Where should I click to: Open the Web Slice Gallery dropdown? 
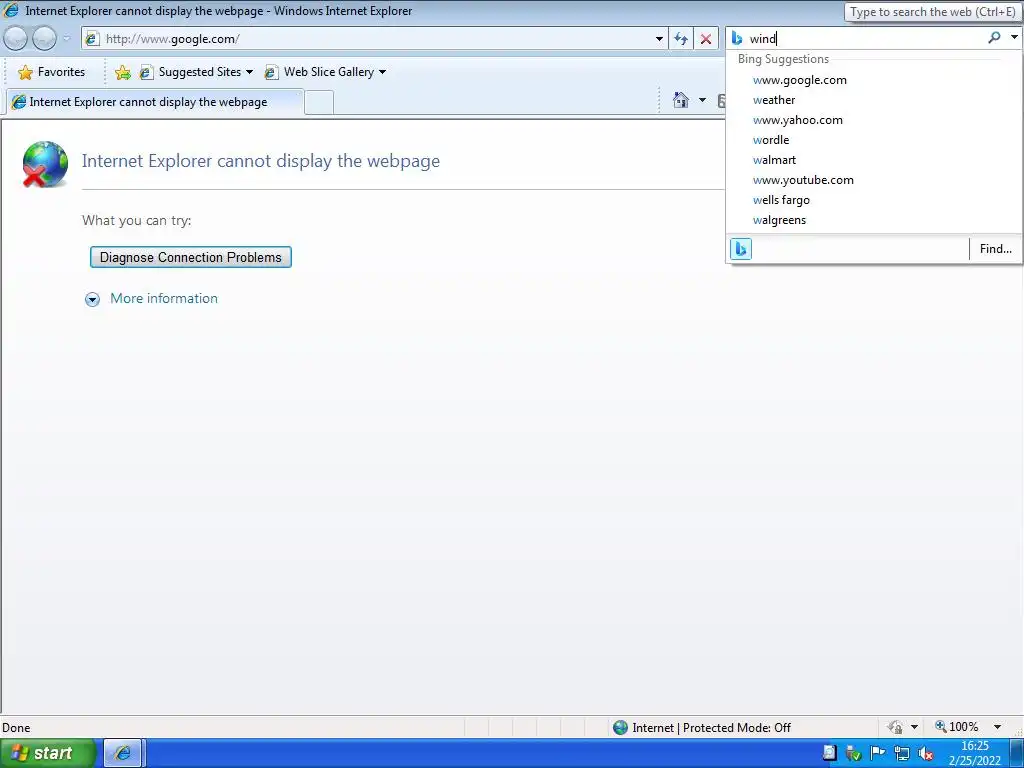[325, 72]
